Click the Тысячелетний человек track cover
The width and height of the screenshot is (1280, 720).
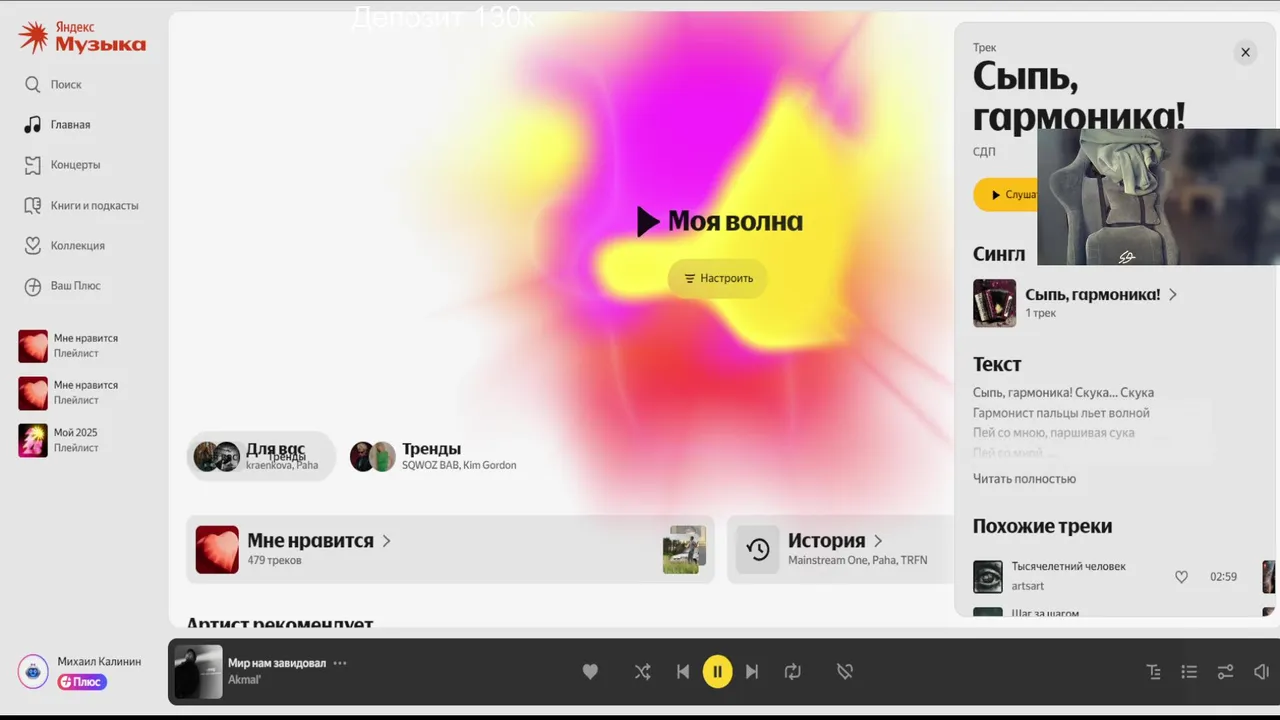click(x=988, y=576)
